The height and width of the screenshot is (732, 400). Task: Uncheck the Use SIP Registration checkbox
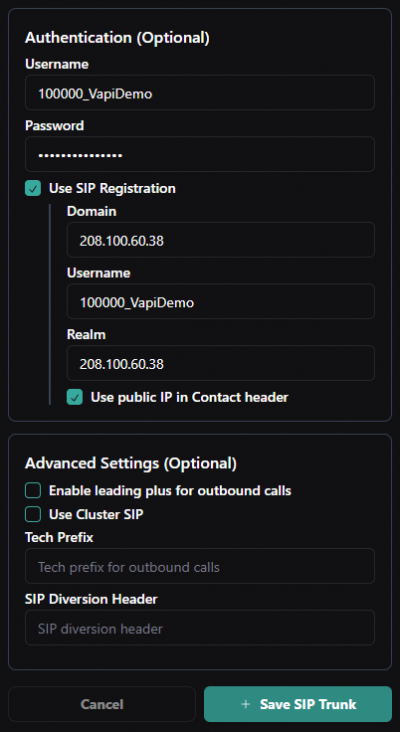33,189
